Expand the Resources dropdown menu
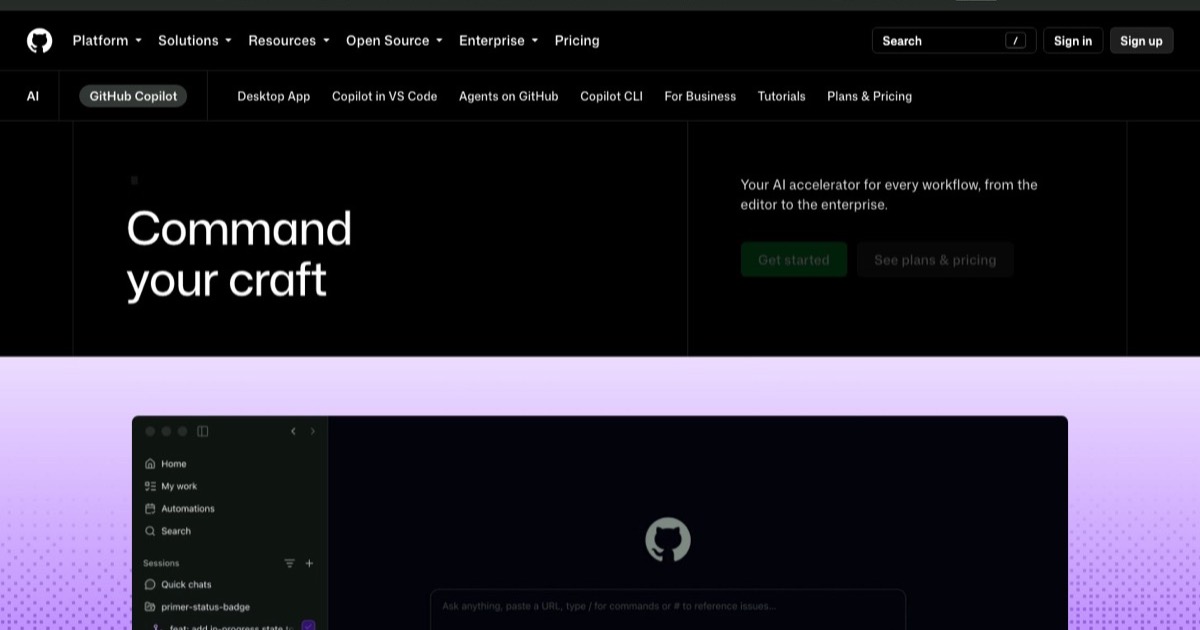 pos(289,41)
